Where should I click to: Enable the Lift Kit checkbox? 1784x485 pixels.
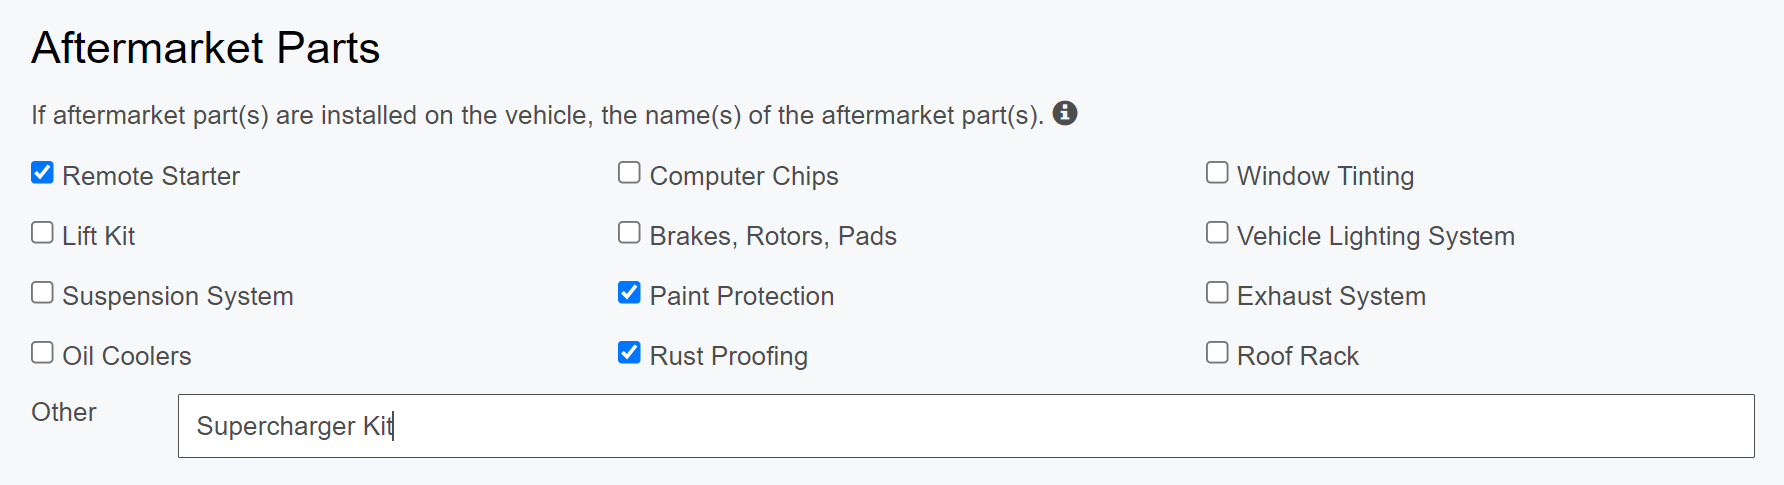click(42, 233)
